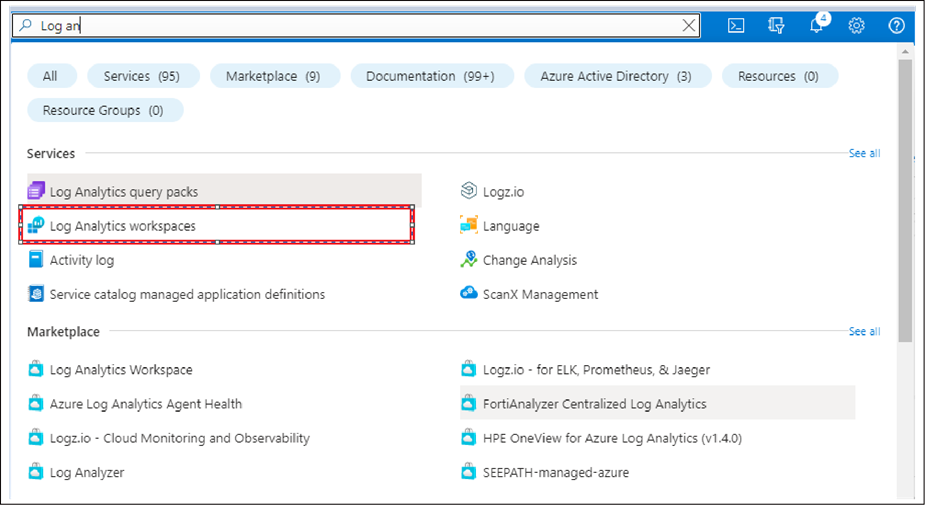Open ScanX Management

540,294
